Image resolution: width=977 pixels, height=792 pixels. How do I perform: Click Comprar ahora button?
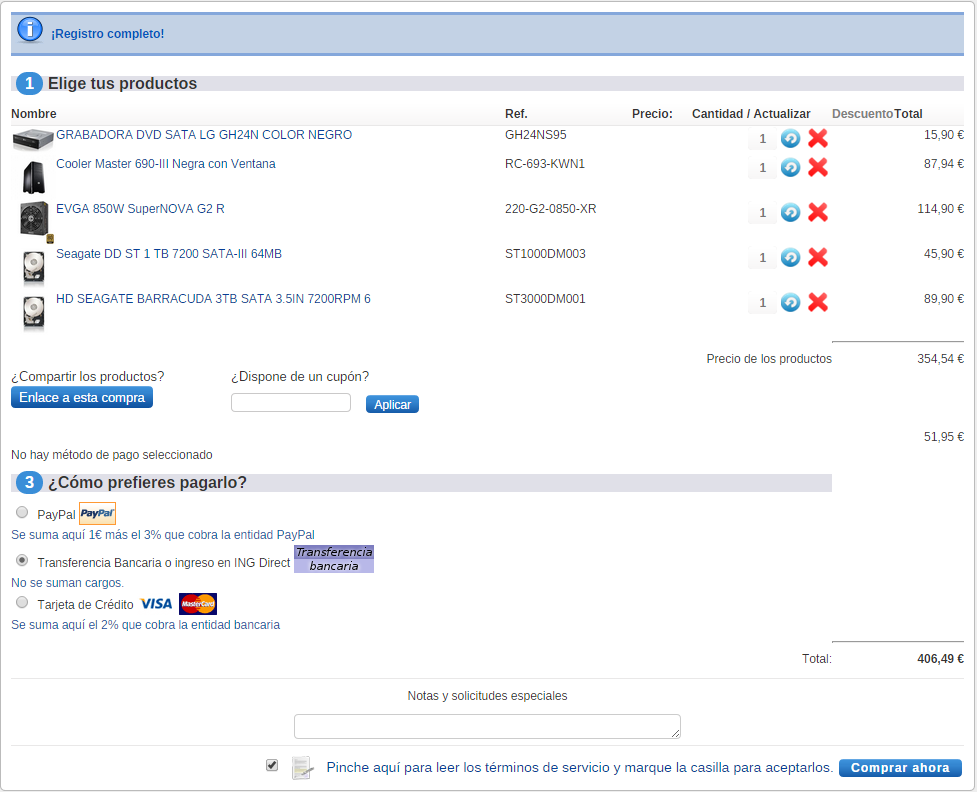click(x=900, y=768)
